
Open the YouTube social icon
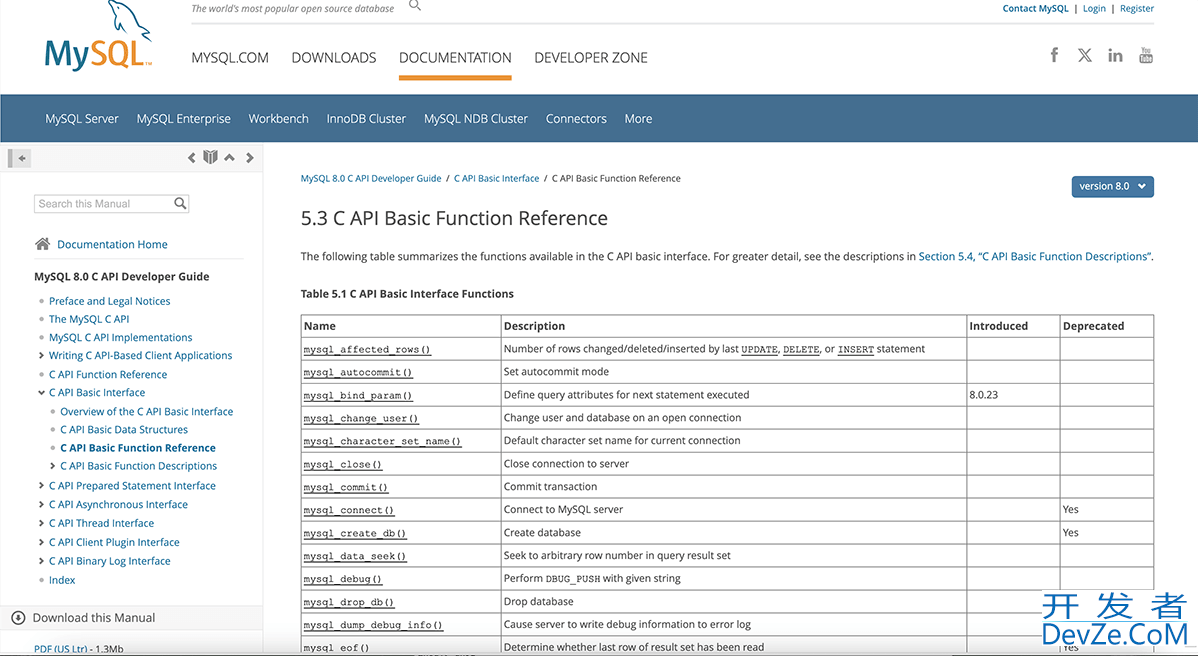[x=1146, y=55]
